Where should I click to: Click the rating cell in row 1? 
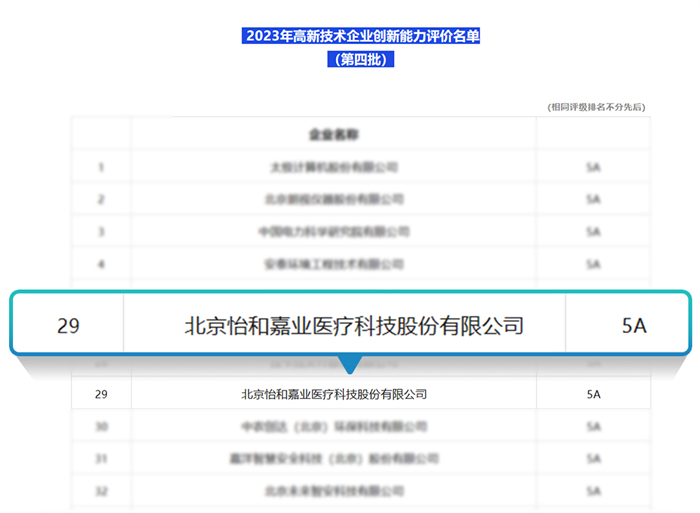(593, 167)
